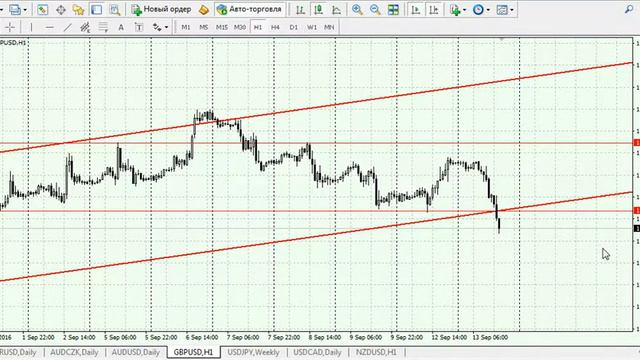This screenshot has height=360, width=640.
Task: Toggle chart shift
Action: pyautogui.click(x=434, y=9)
